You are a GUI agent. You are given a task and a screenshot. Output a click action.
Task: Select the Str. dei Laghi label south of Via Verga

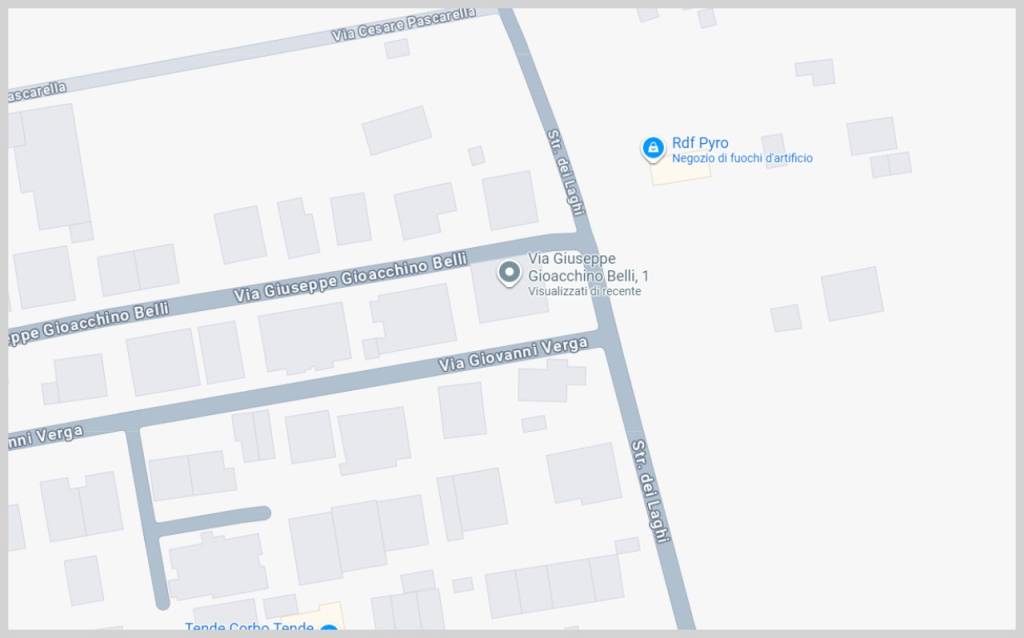point(650,490)
